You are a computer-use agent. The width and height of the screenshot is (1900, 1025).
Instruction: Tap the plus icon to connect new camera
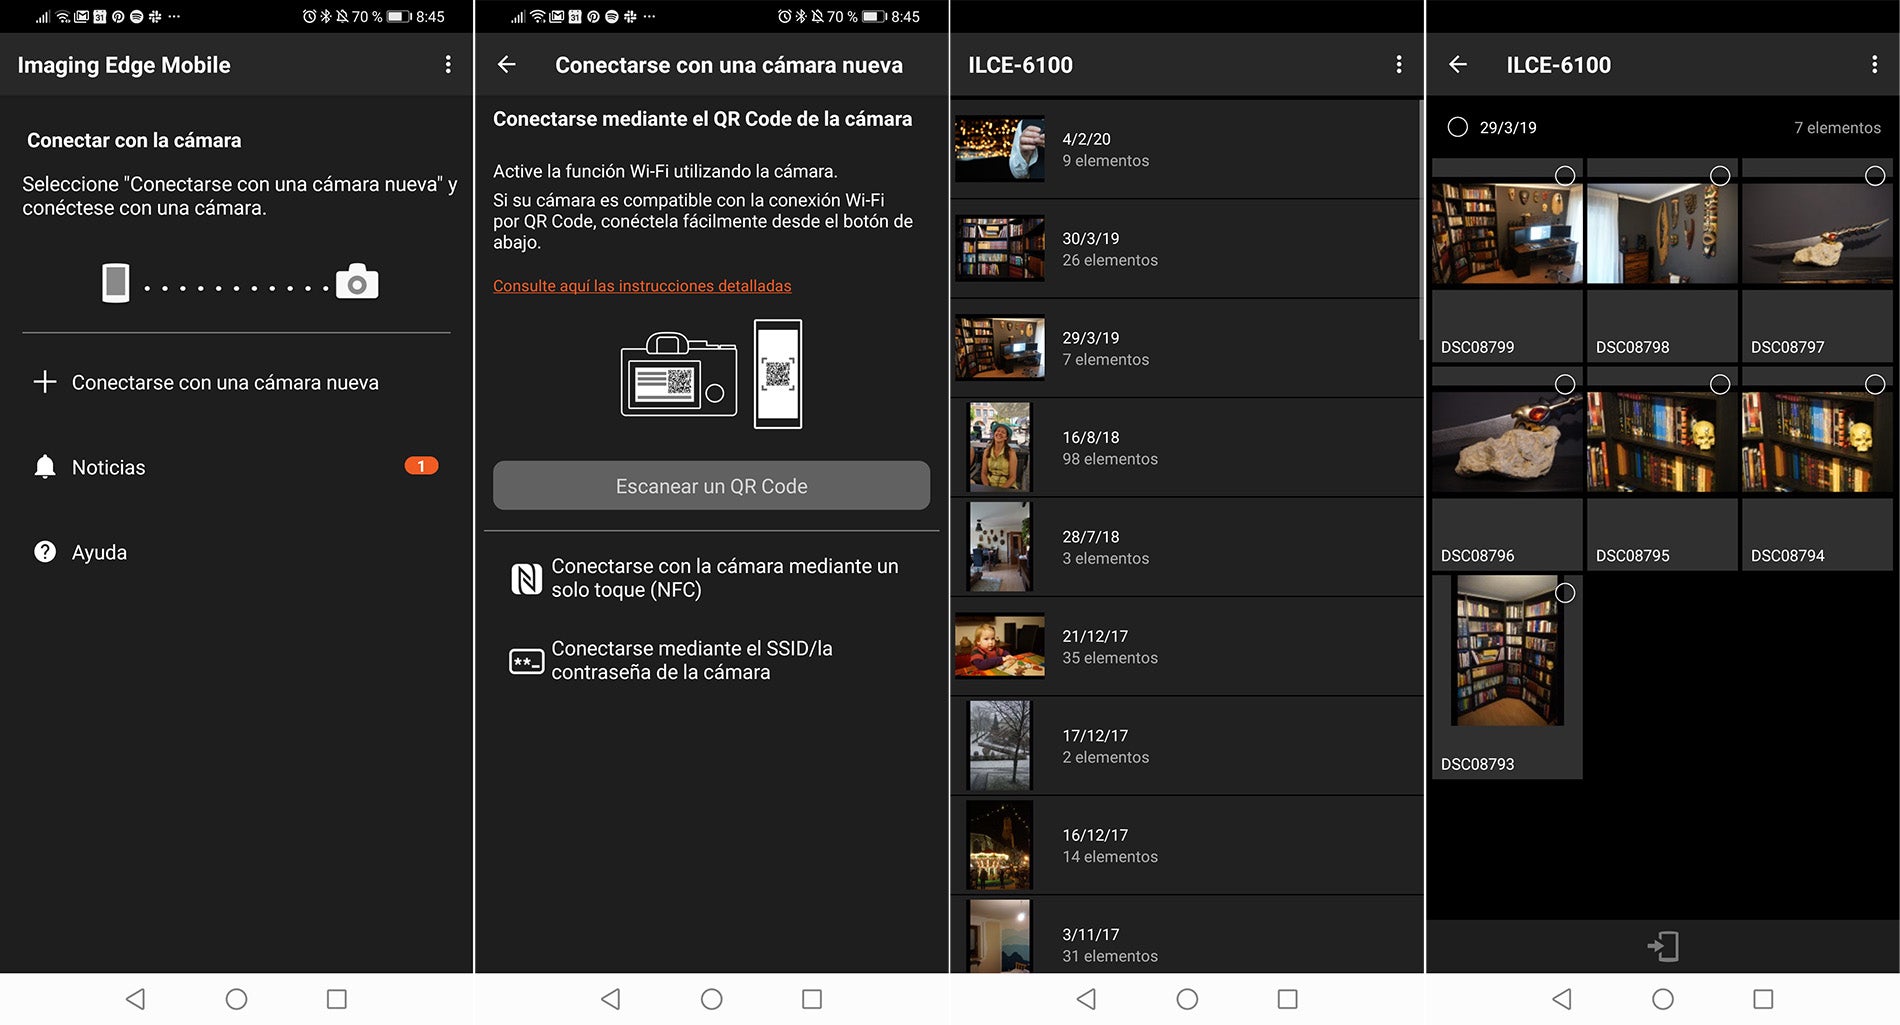[x=45, y=382]
